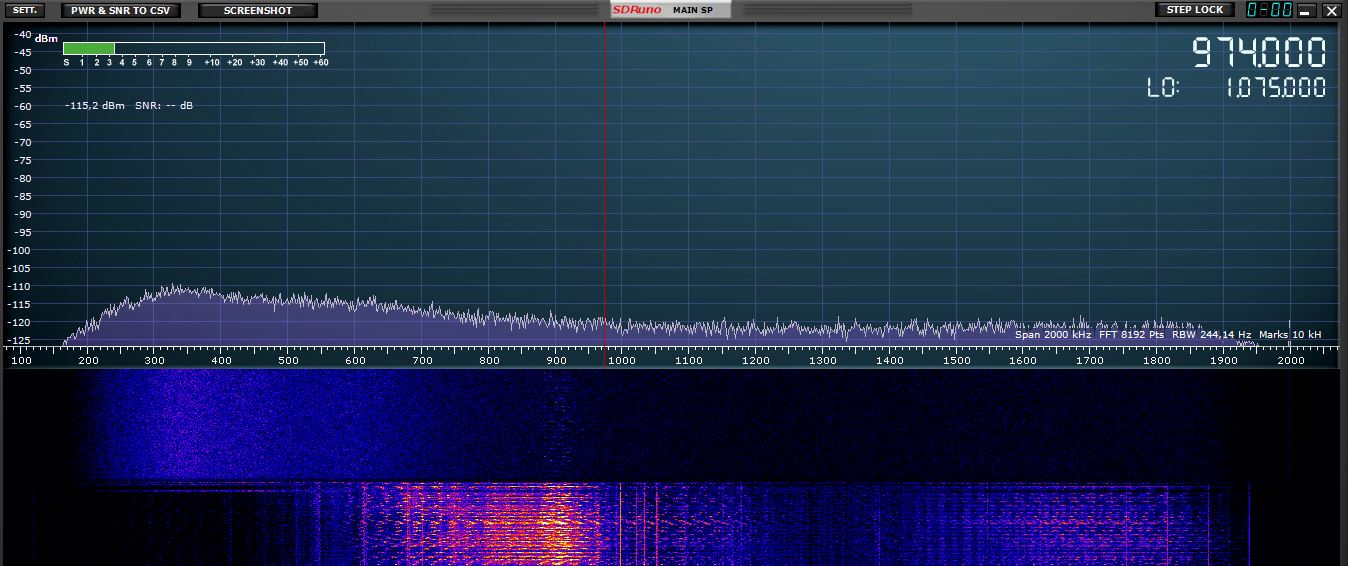Image resolution: width=1348 pixels, height=566 pixels.
Task: Open the SETT. settings panel
Action: pos(25,10)
